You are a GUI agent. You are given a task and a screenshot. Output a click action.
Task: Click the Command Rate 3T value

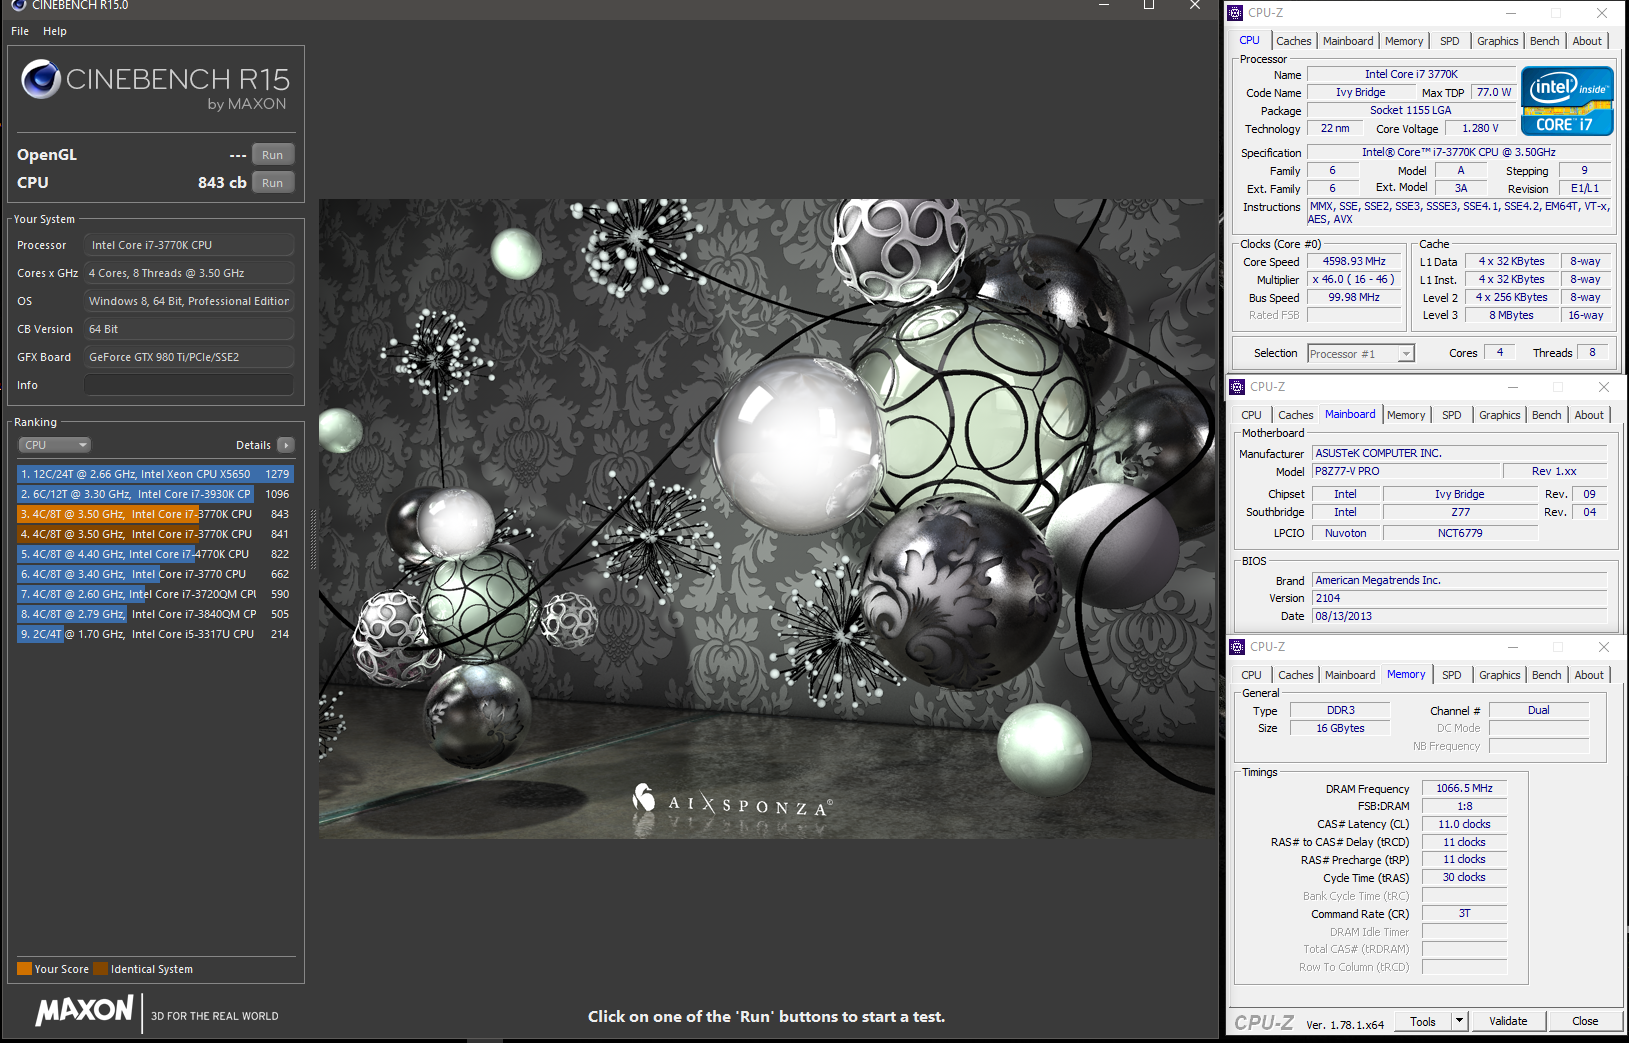coord(1464,913)
